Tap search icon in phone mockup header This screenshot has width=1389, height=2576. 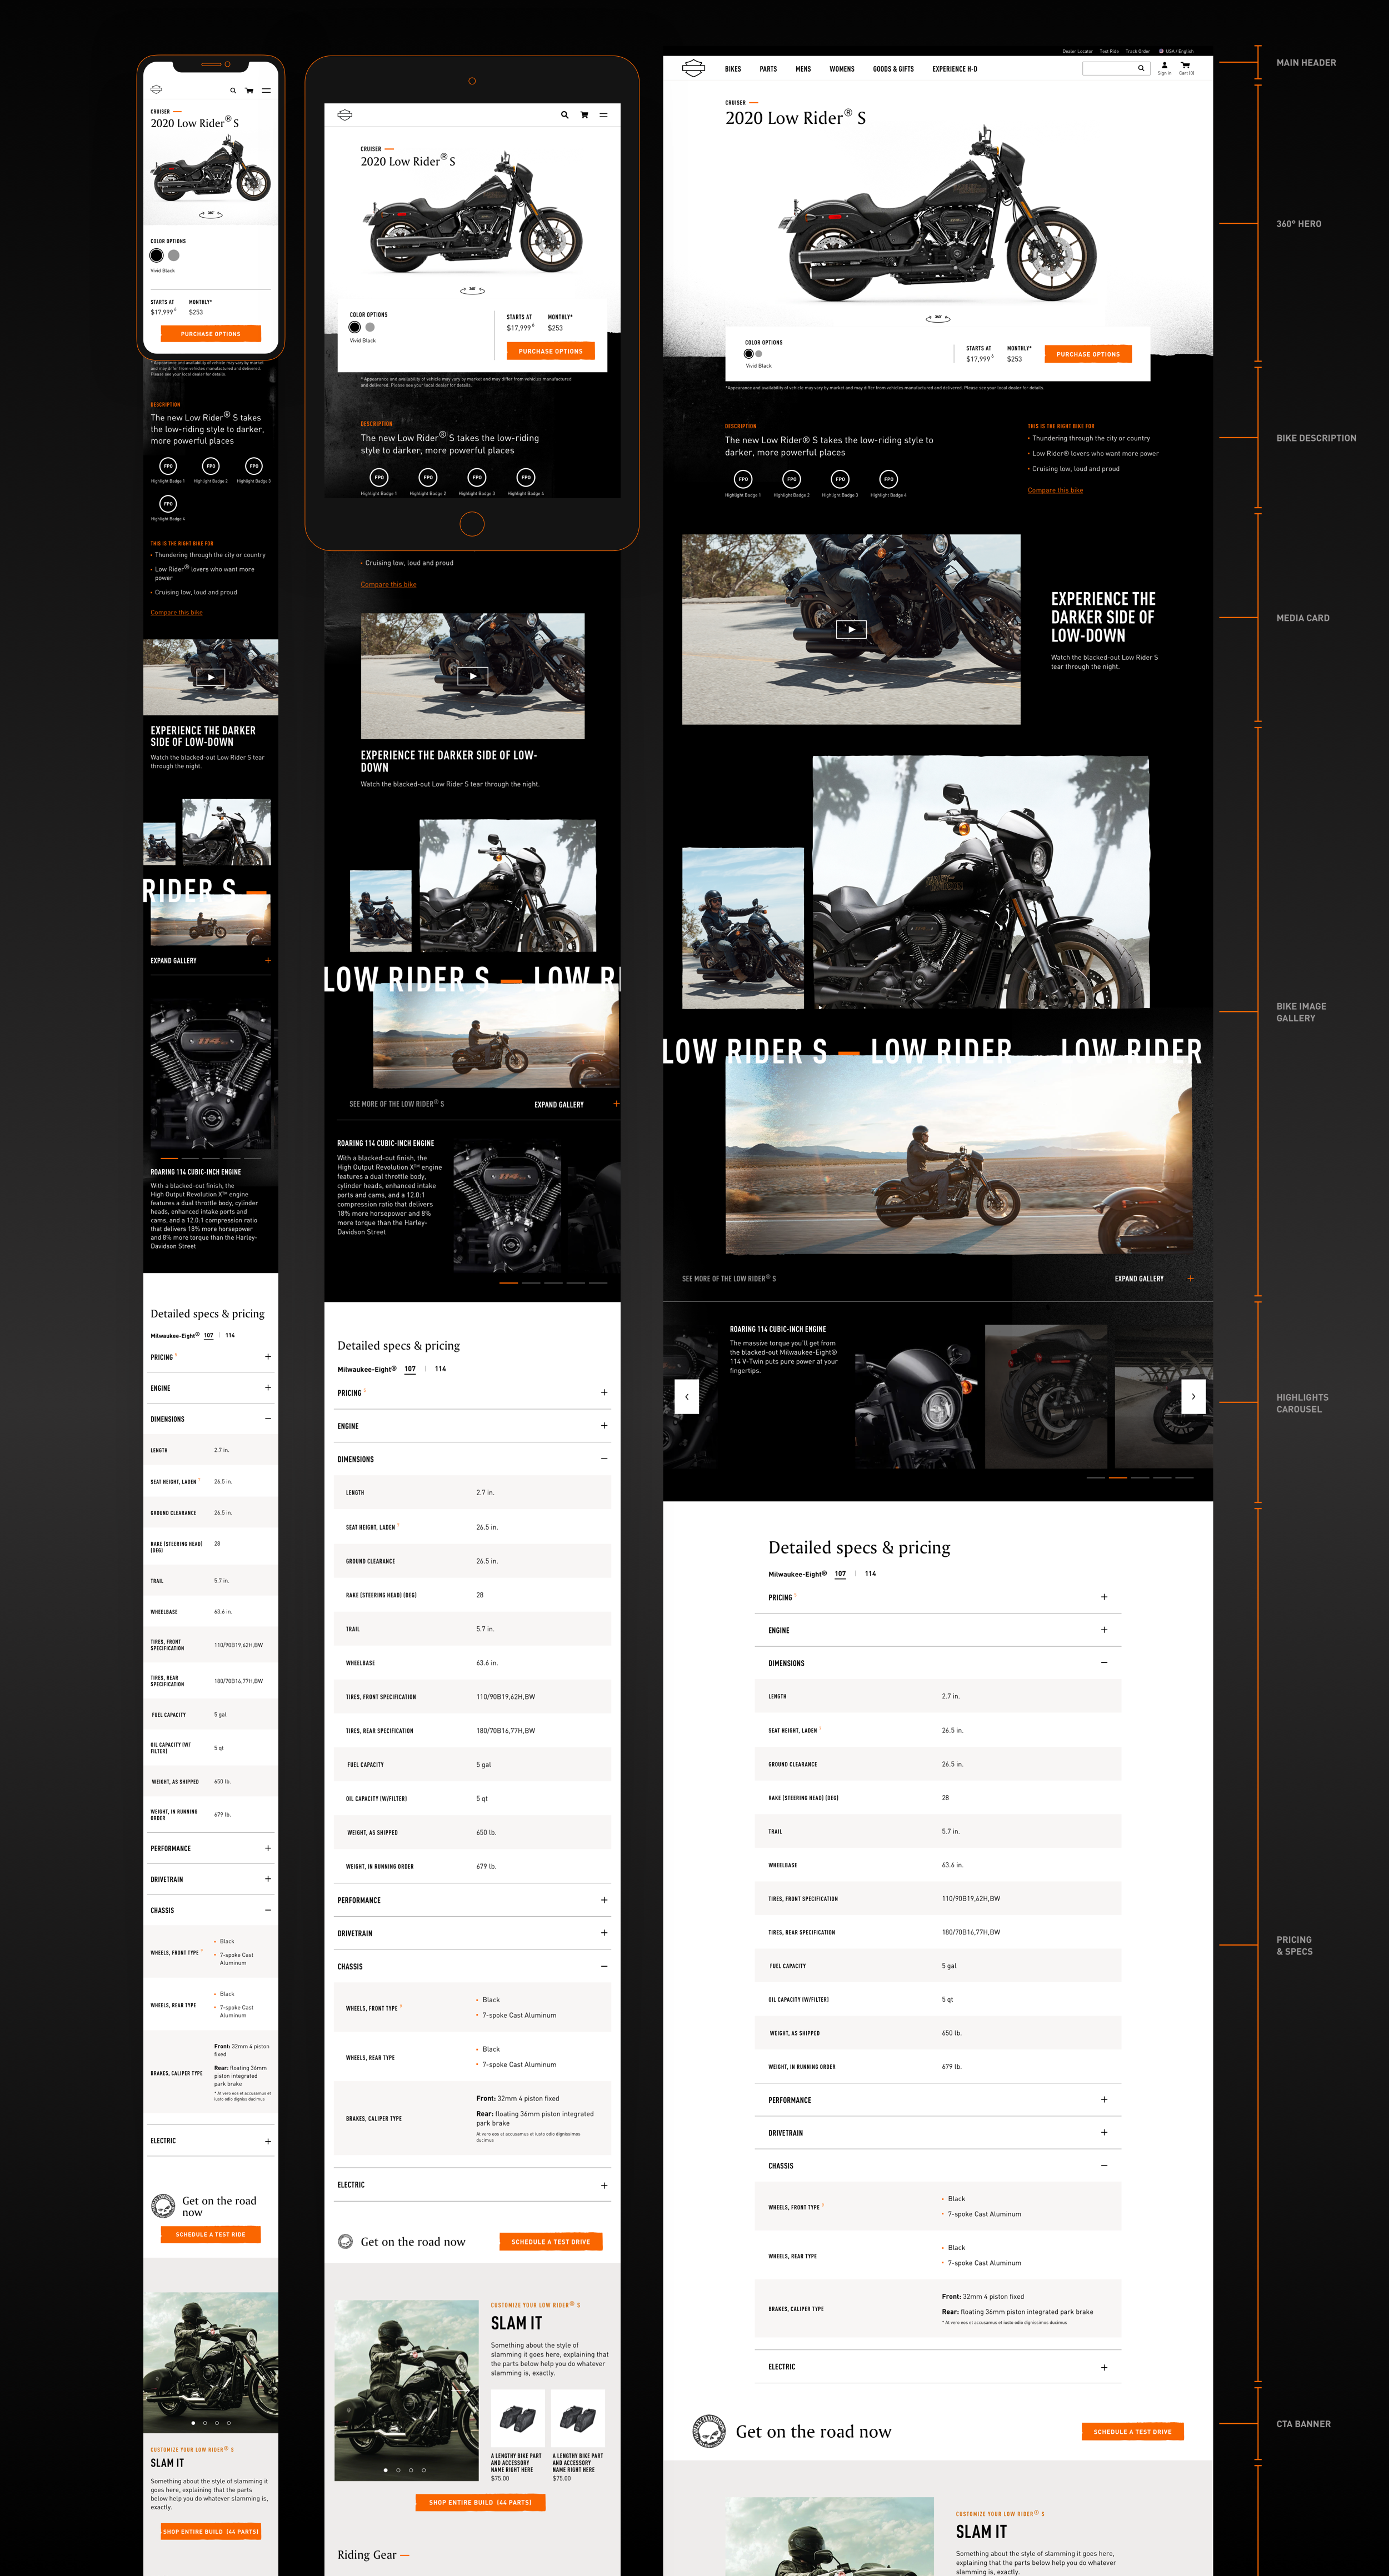233,90
